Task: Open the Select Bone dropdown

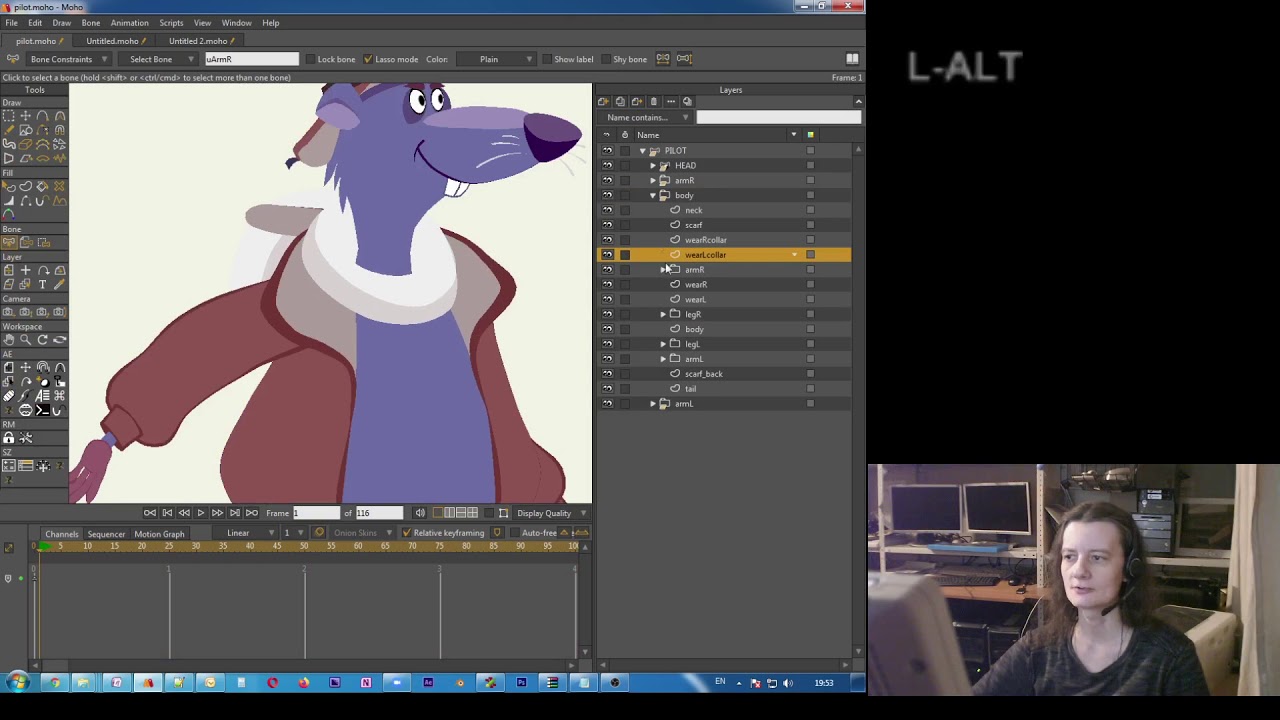Action: point(157,59)
